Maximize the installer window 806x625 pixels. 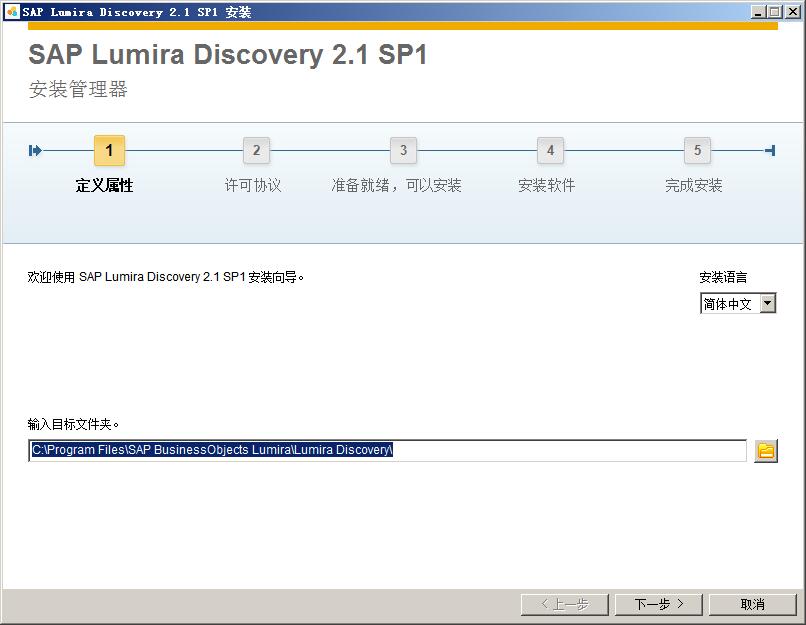(x=775, y=12)
